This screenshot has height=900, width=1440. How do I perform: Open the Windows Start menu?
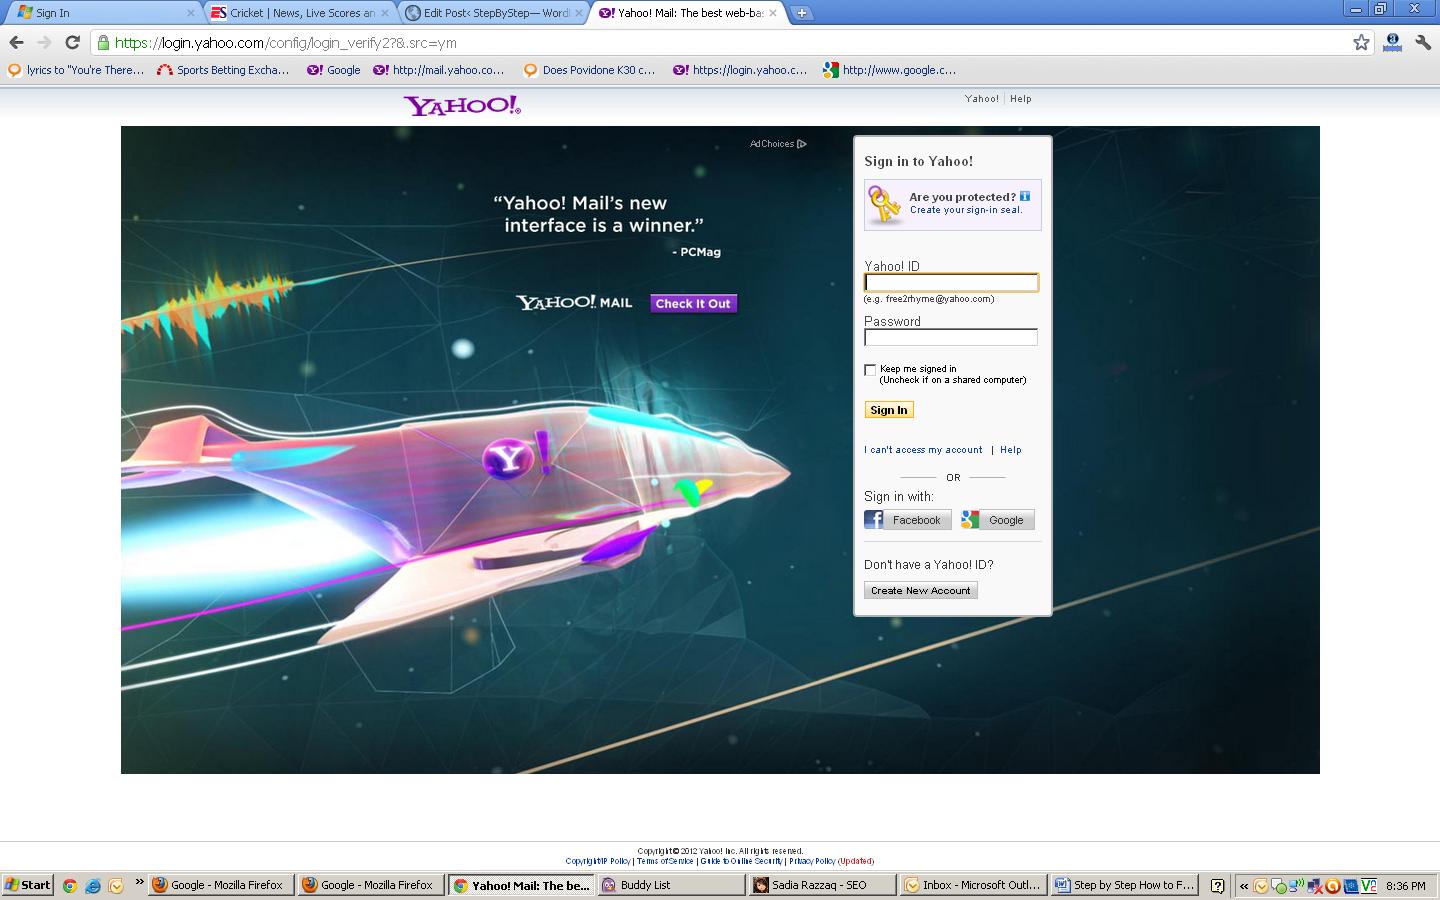point(28,885)
